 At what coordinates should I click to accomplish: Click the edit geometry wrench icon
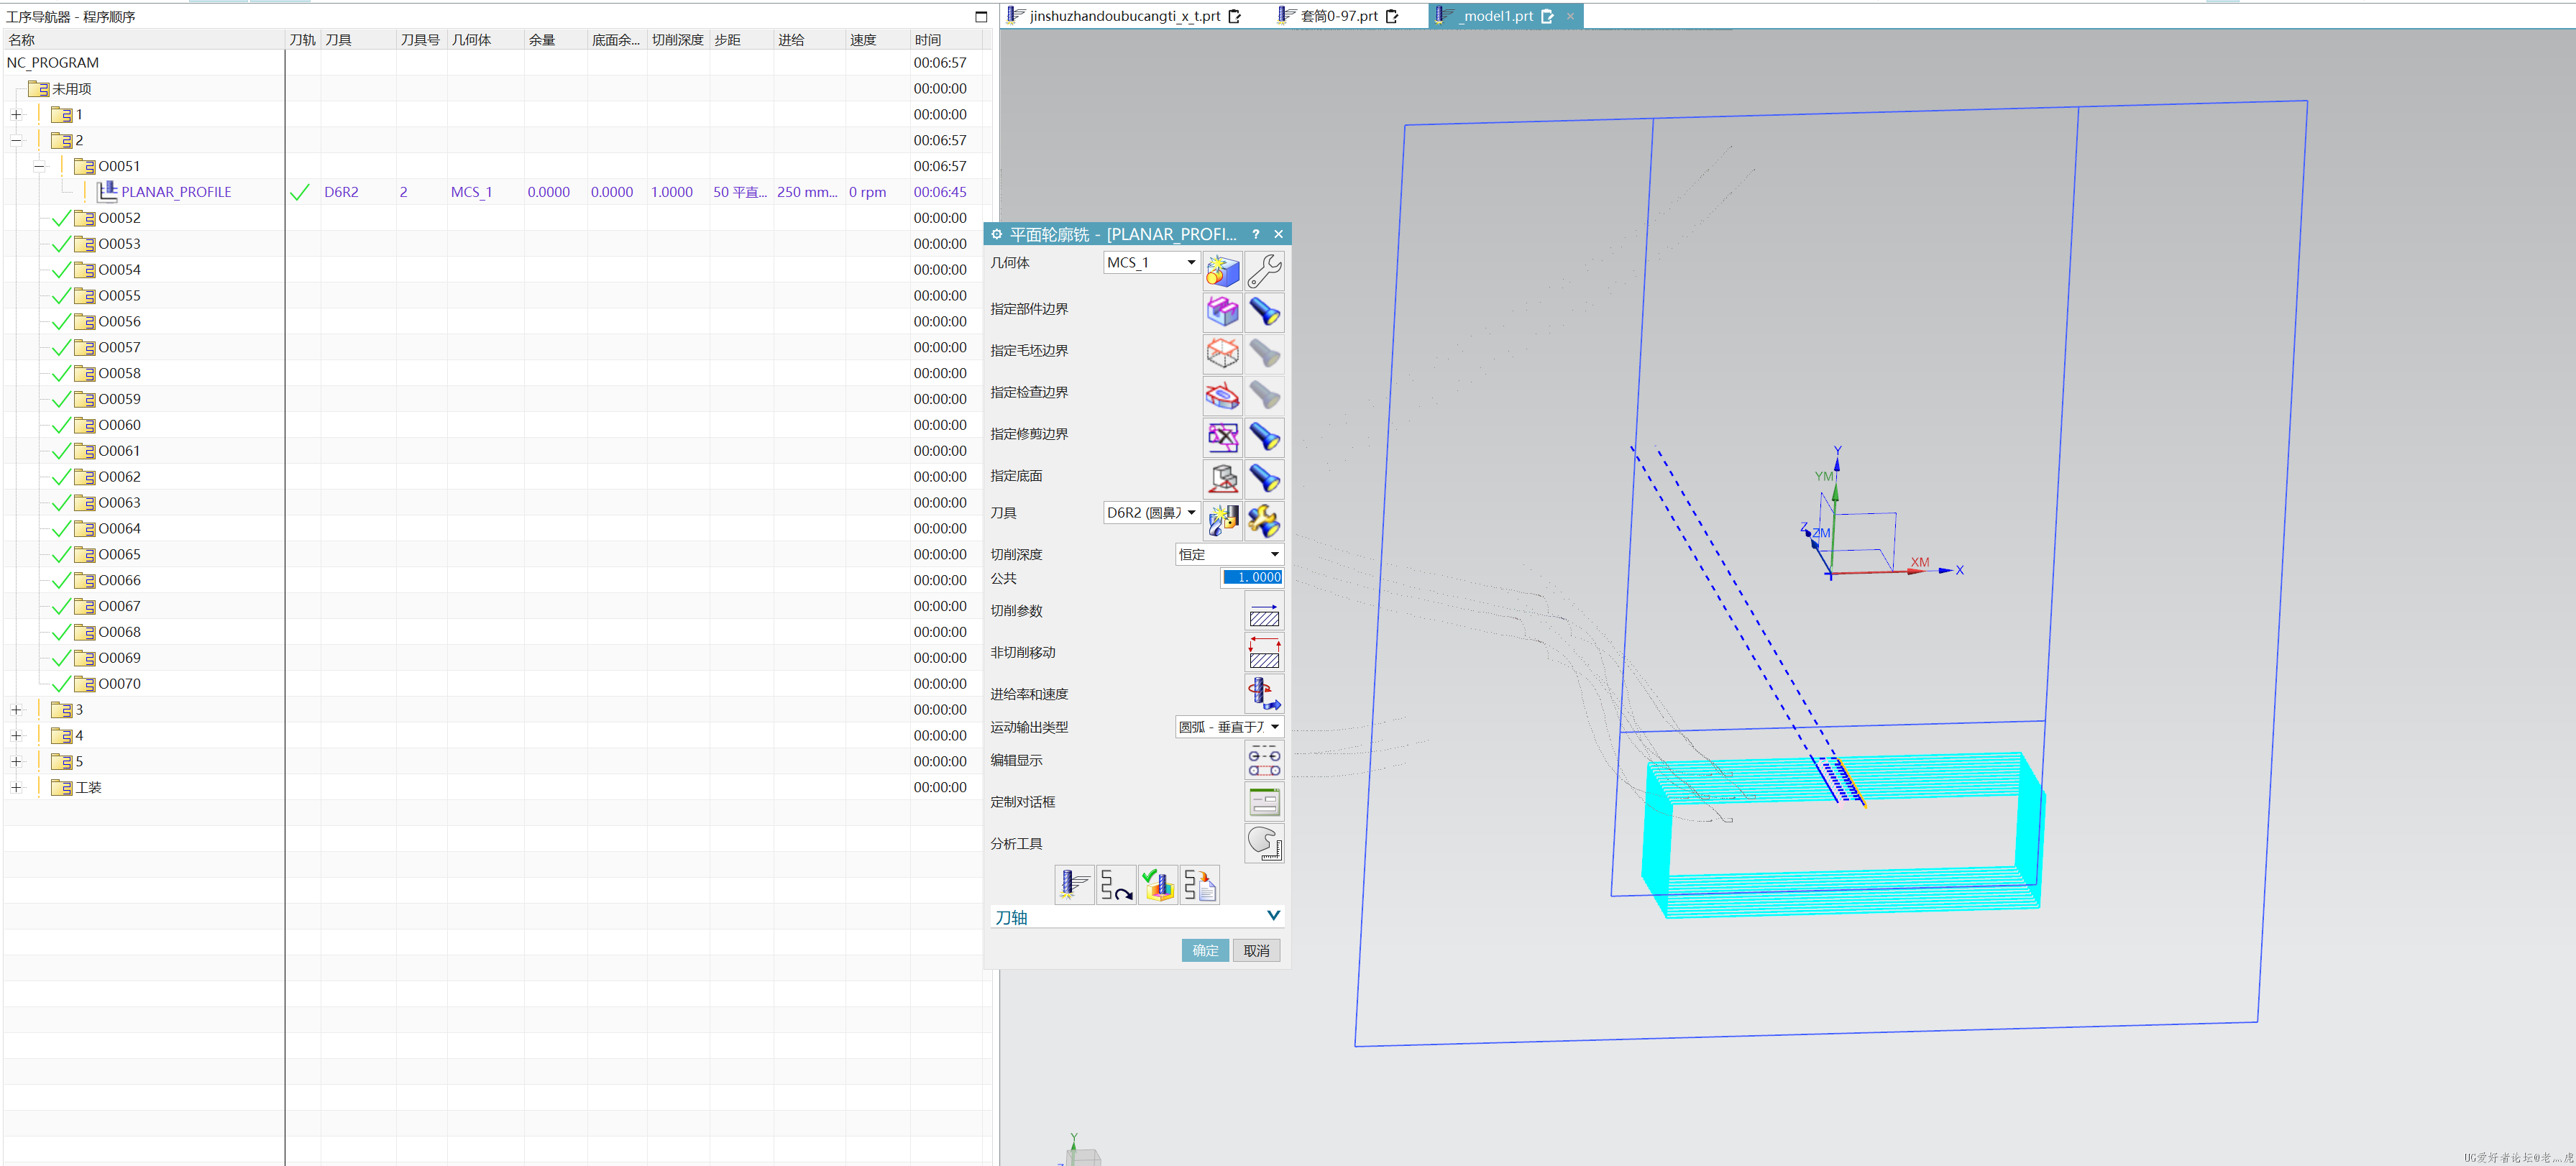pos(1264,271)
